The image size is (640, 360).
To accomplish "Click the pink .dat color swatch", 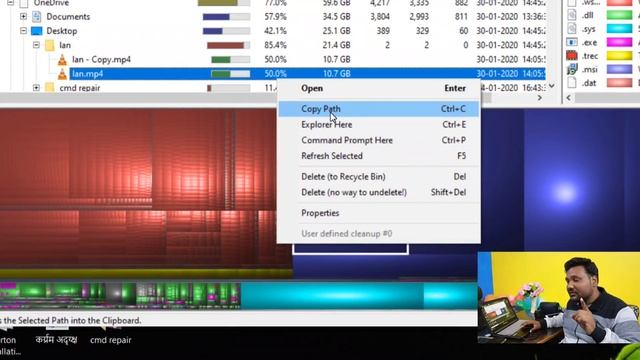I will tap(619, 82).
